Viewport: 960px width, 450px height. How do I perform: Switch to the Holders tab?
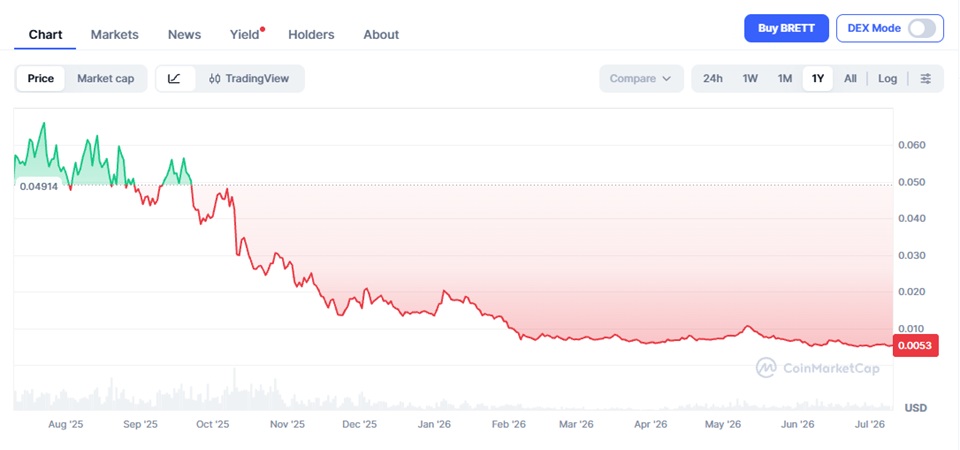311,35
